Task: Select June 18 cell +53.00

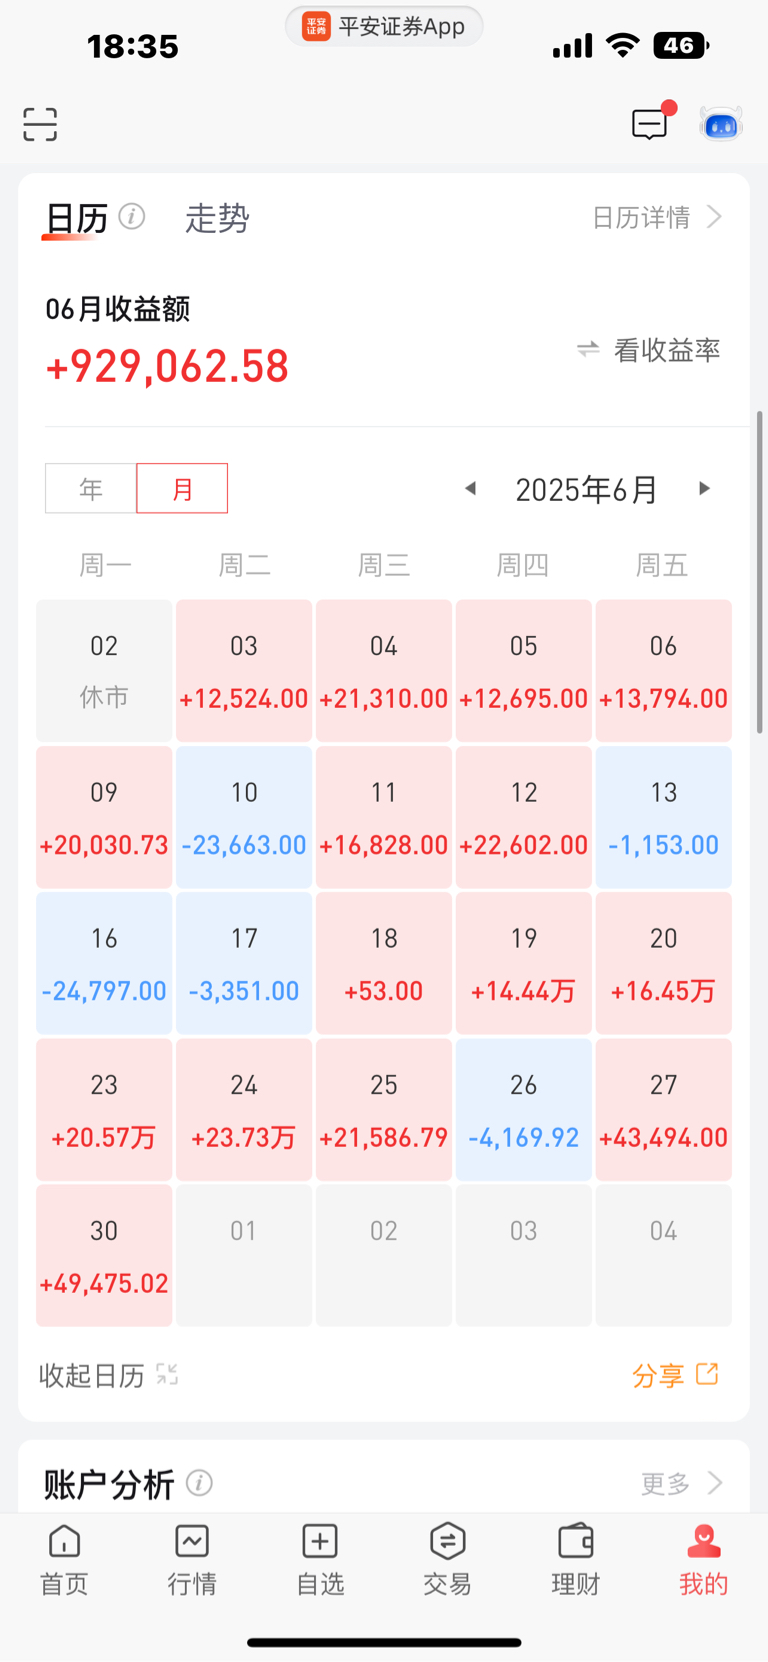Action: [x=384, y=963]
